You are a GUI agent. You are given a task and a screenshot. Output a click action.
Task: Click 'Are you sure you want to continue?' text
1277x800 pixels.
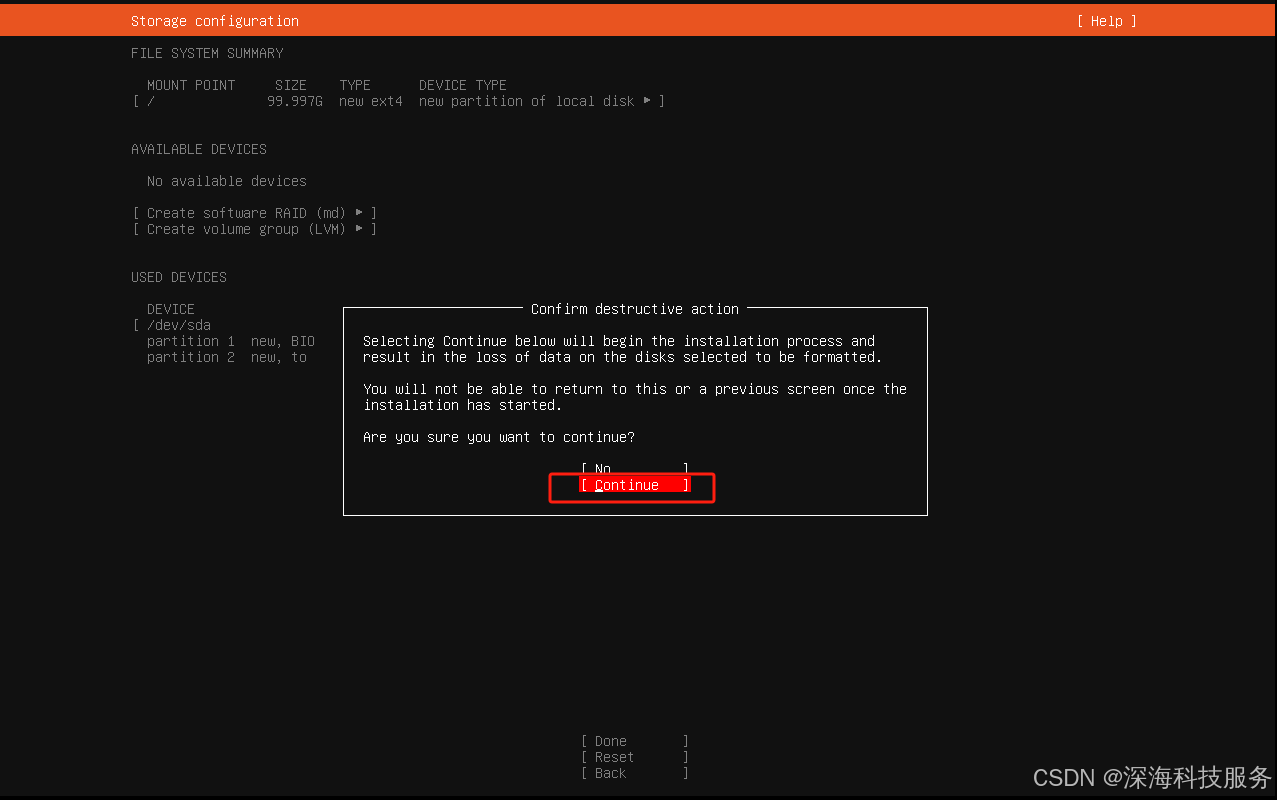tap(499, 437)
